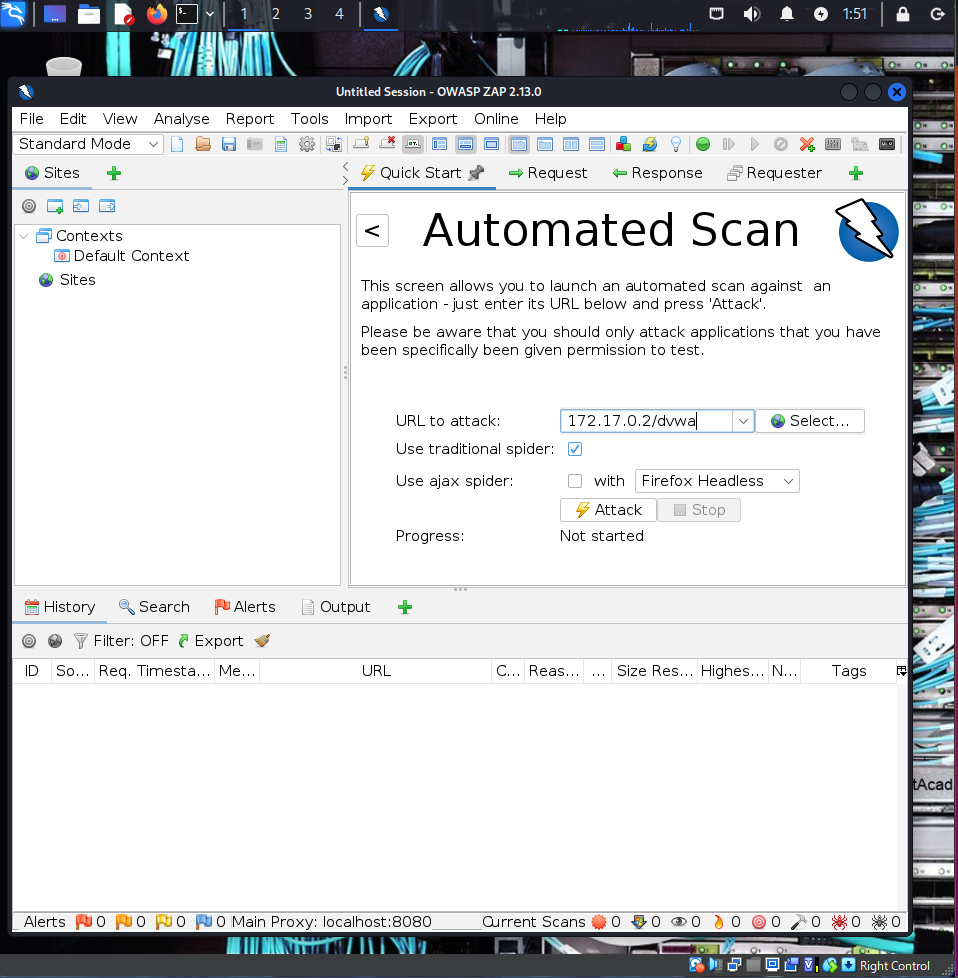The height and width of the screenshot is (978, 958).
Task: Open the Analyse menu
Action: coord(181,119)
